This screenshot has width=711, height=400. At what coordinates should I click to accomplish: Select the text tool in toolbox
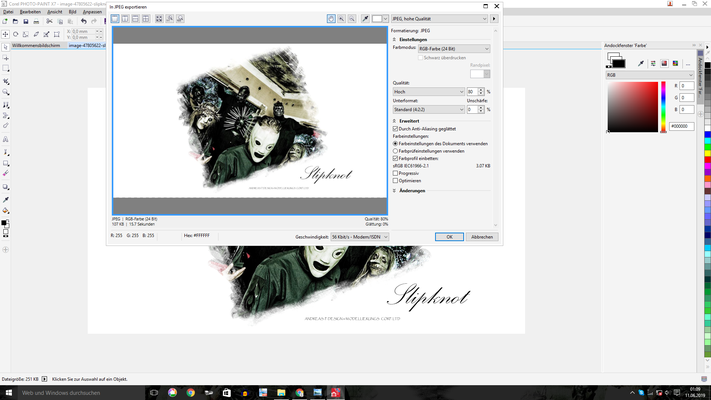click(x=5, y=139)
